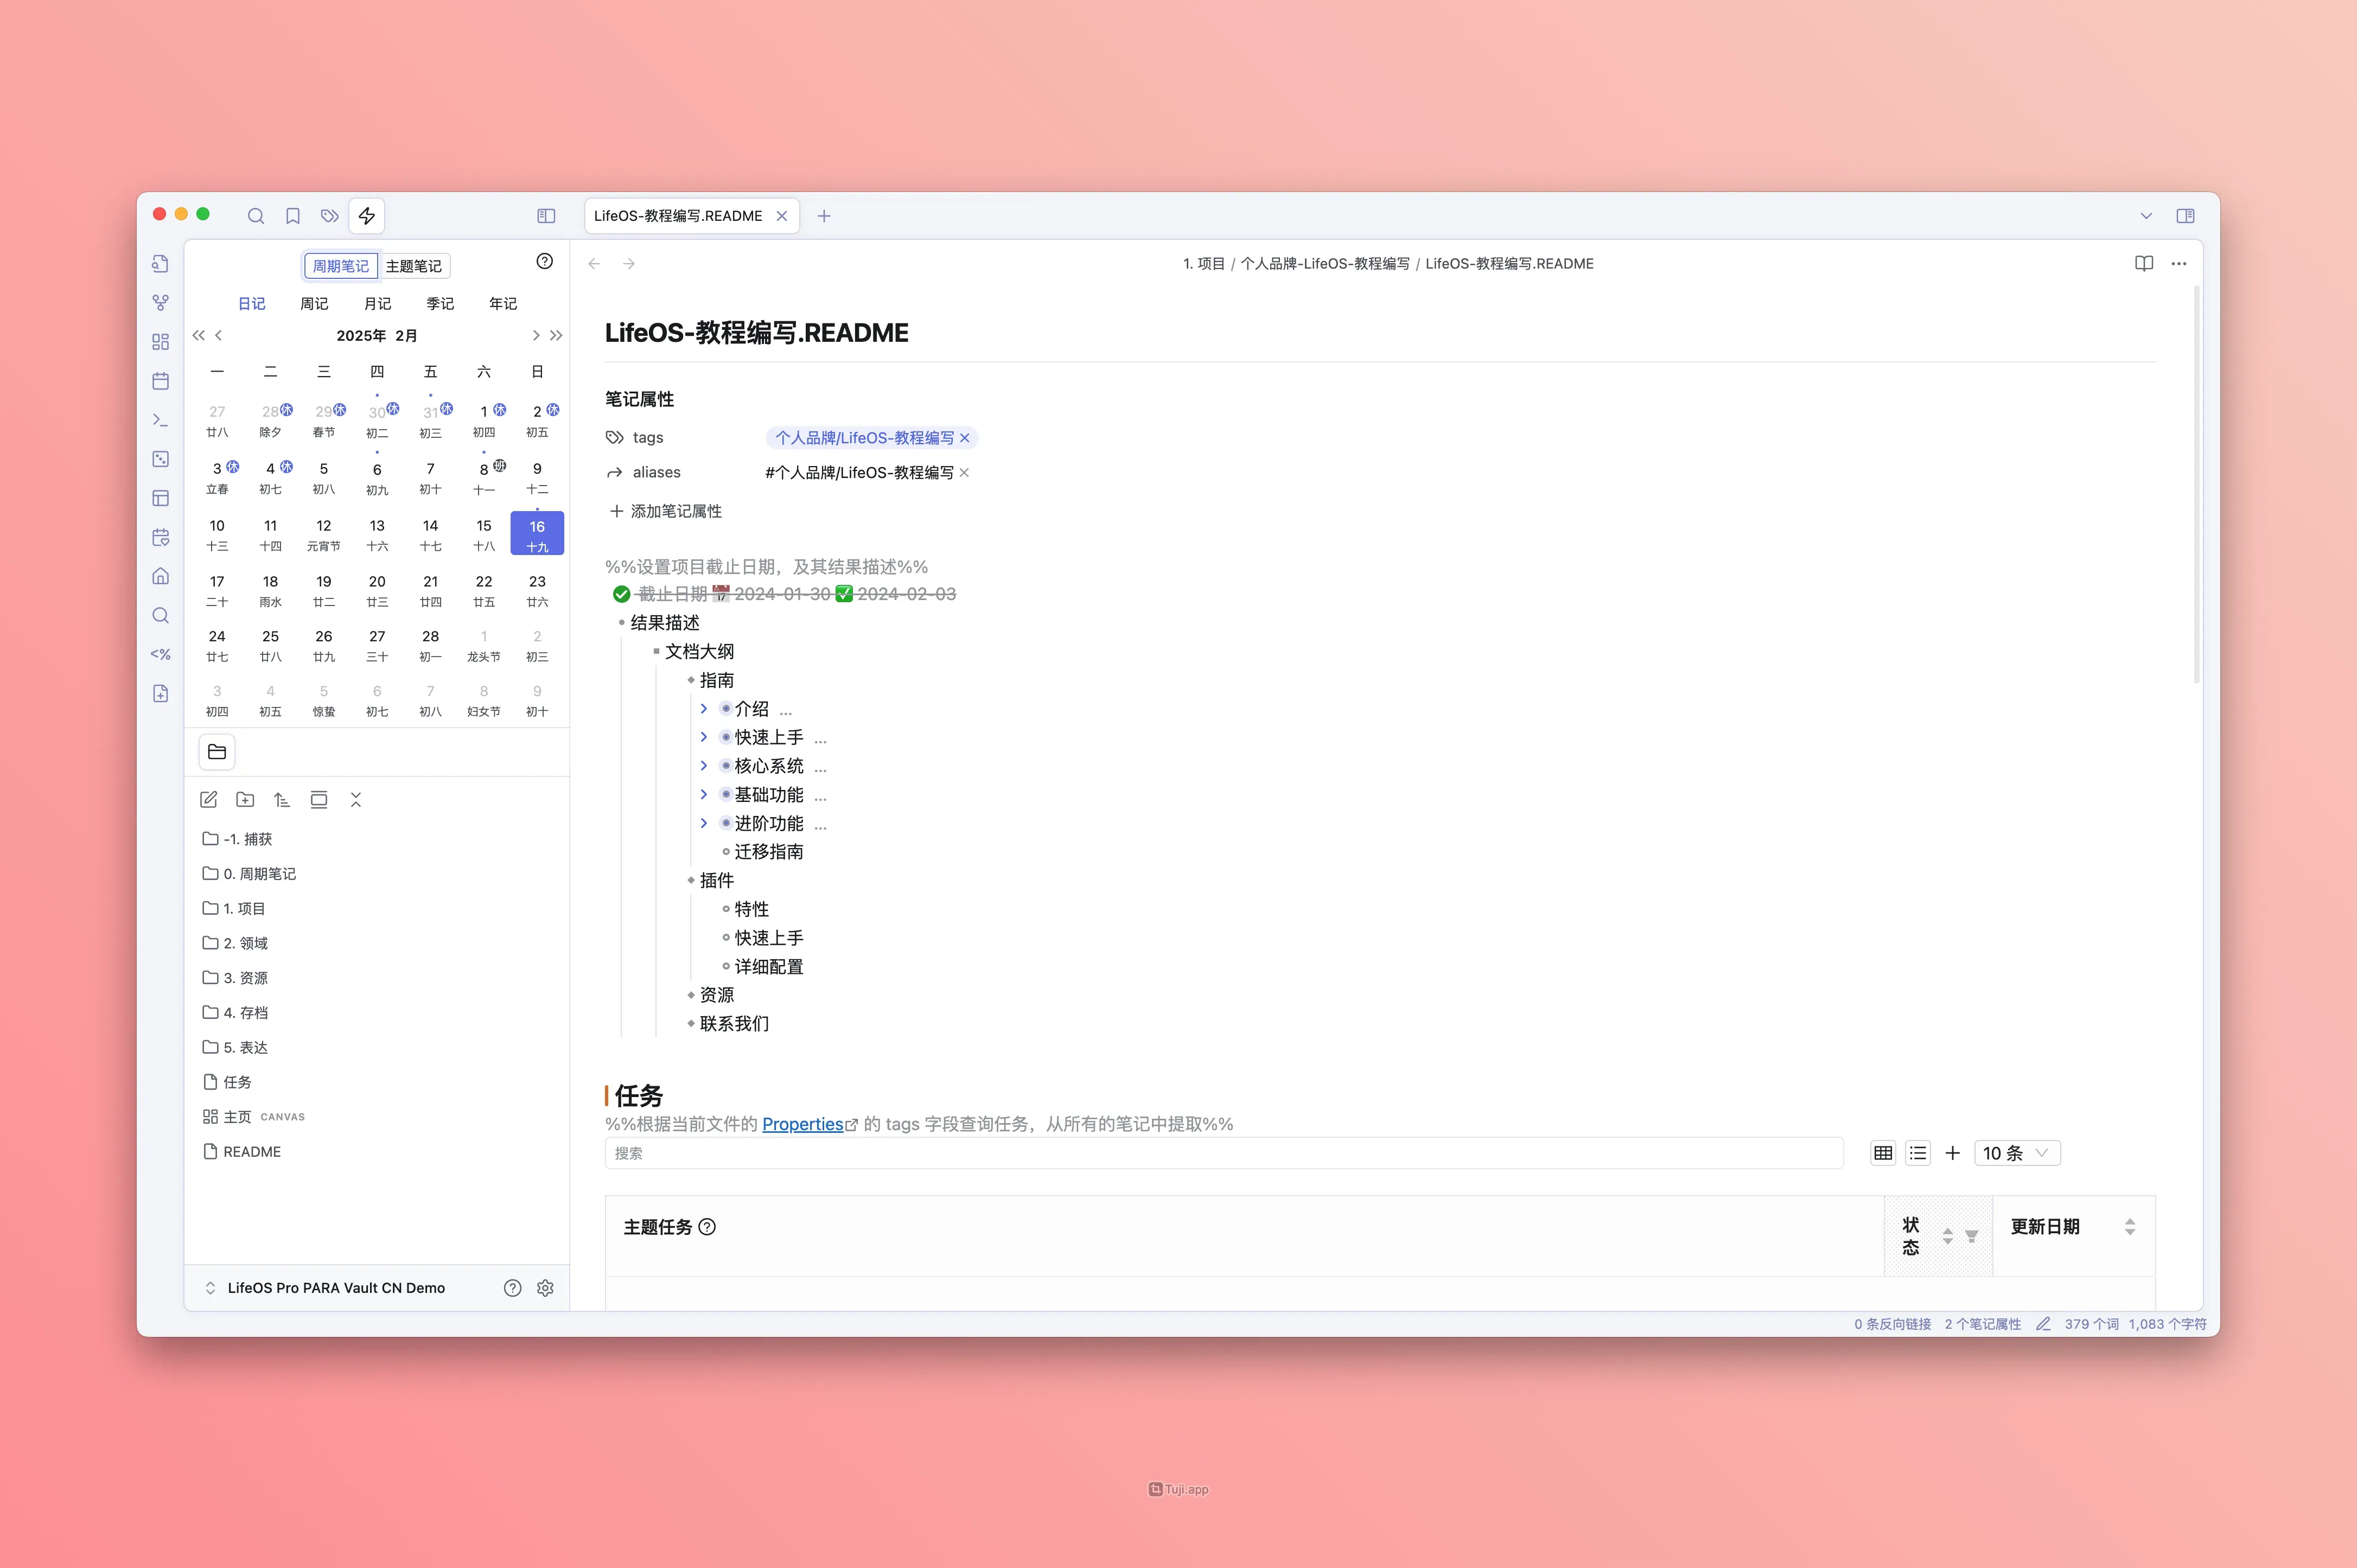Click the 搜索 task search field
The height and width of the screenshot is (1568, 2357).
coord(1223,1153)
